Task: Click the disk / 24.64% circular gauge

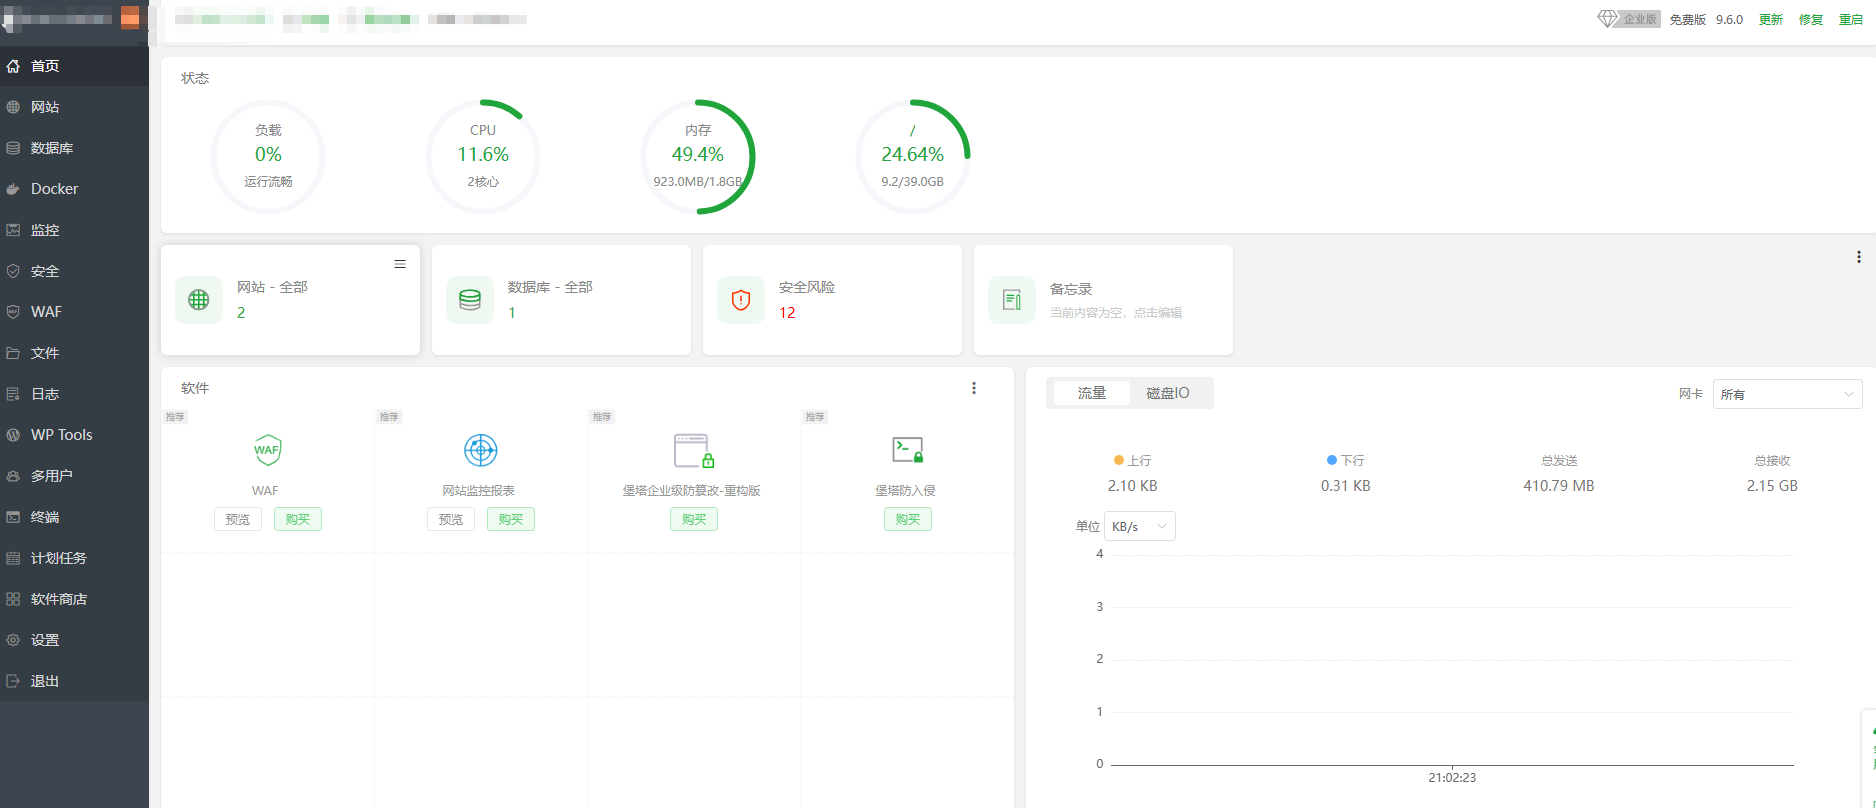Action: point(913,157)
